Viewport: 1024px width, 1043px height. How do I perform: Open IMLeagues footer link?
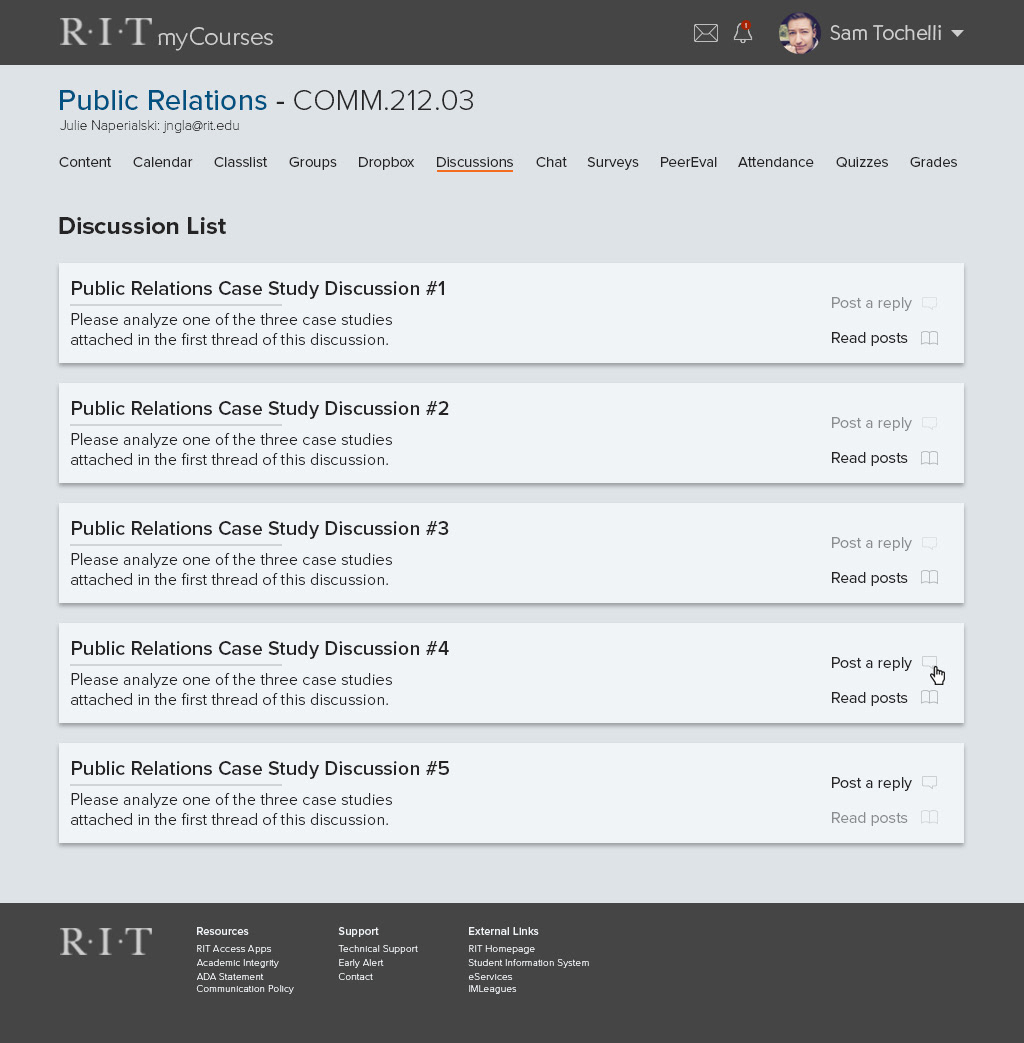pyautogui.click(x=492, y=988)
